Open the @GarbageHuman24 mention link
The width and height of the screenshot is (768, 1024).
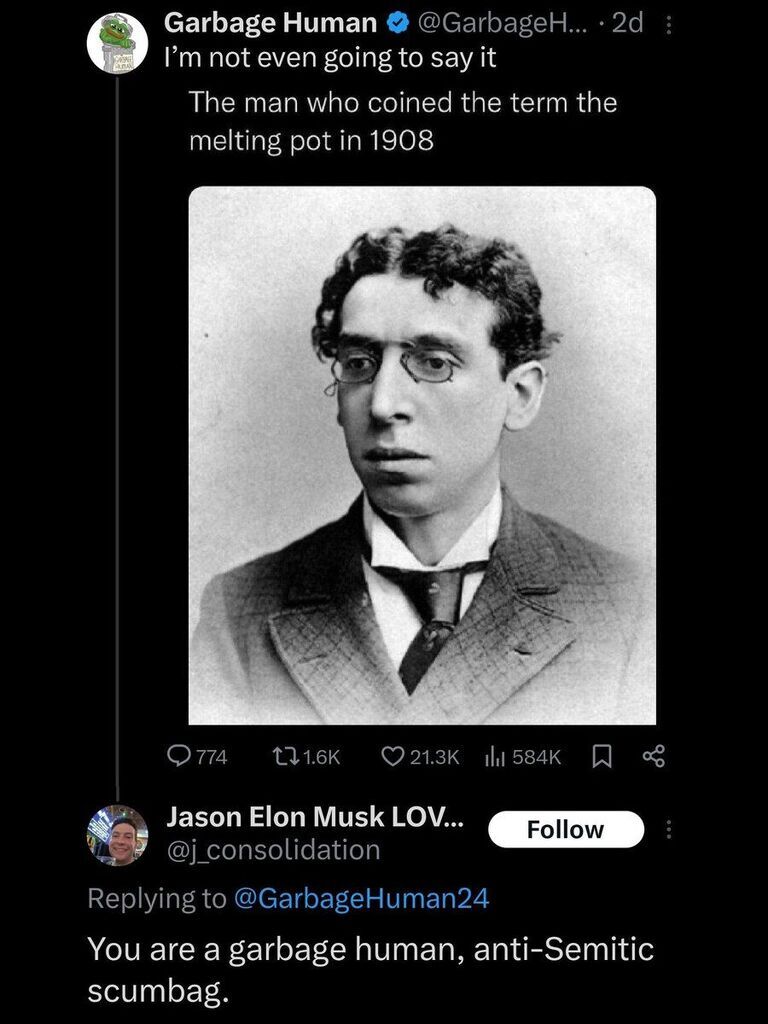[360, 899]
